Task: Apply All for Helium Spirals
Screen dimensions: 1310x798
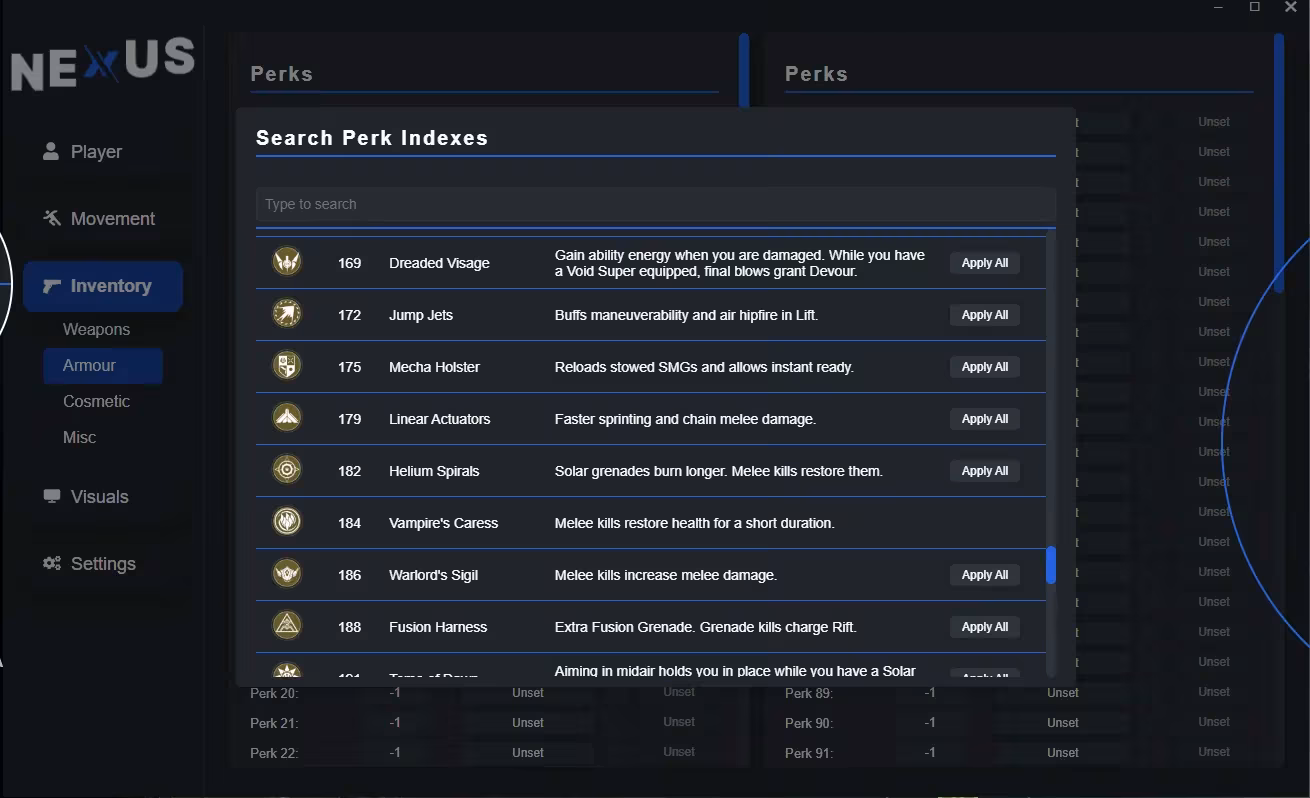Action: coord(985,471)
